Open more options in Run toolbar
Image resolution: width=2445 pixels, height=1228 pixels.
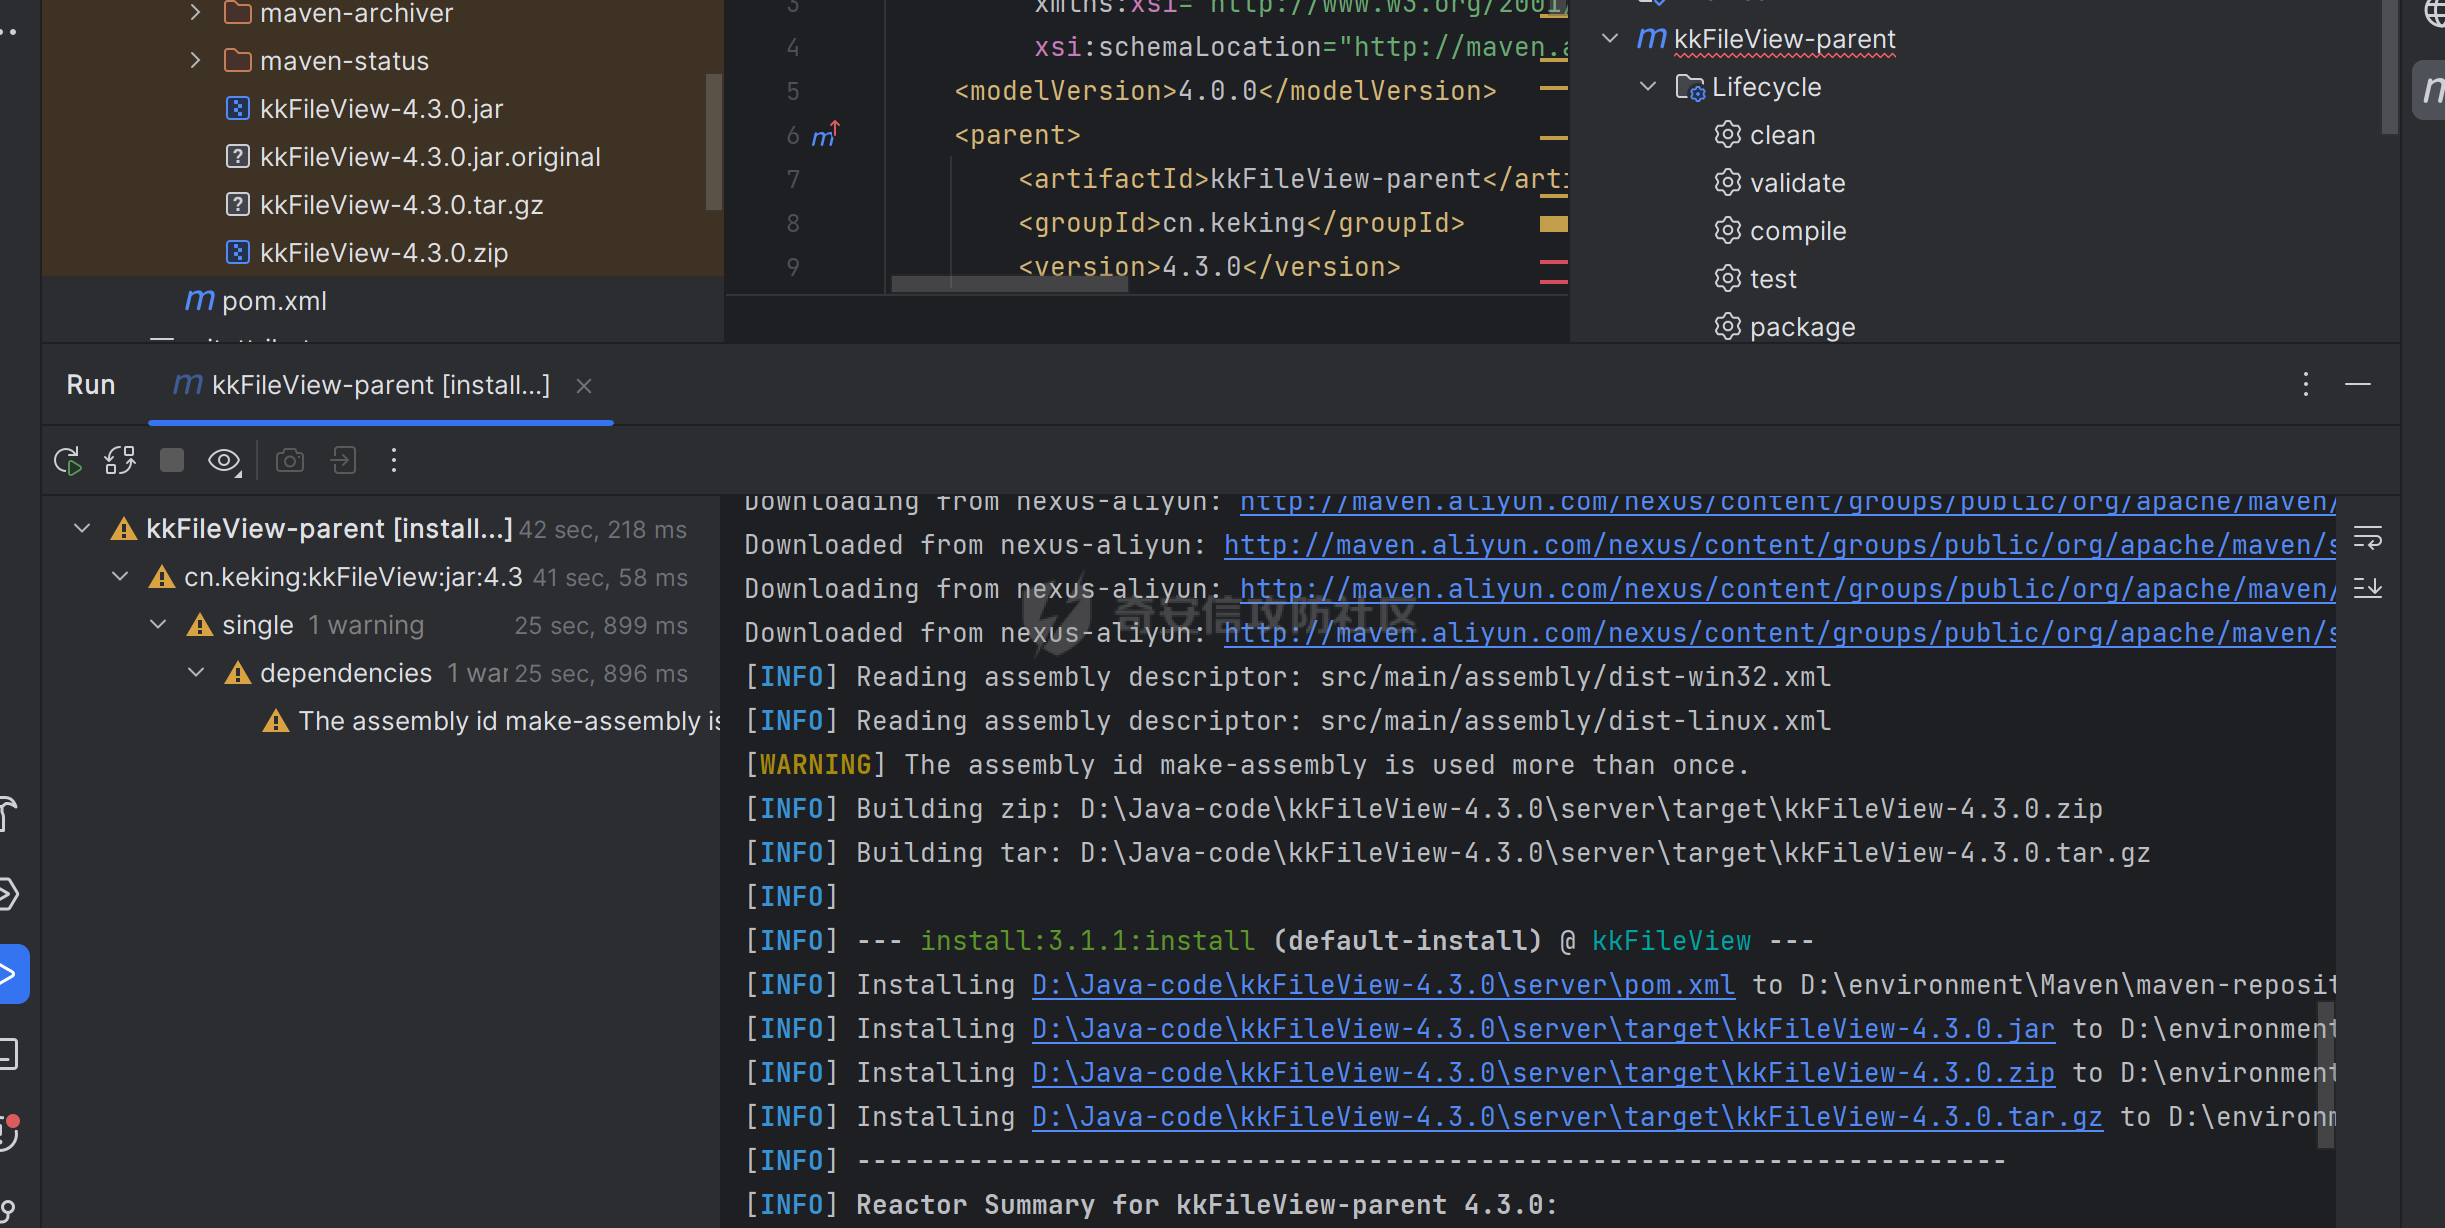pos(394,460)
